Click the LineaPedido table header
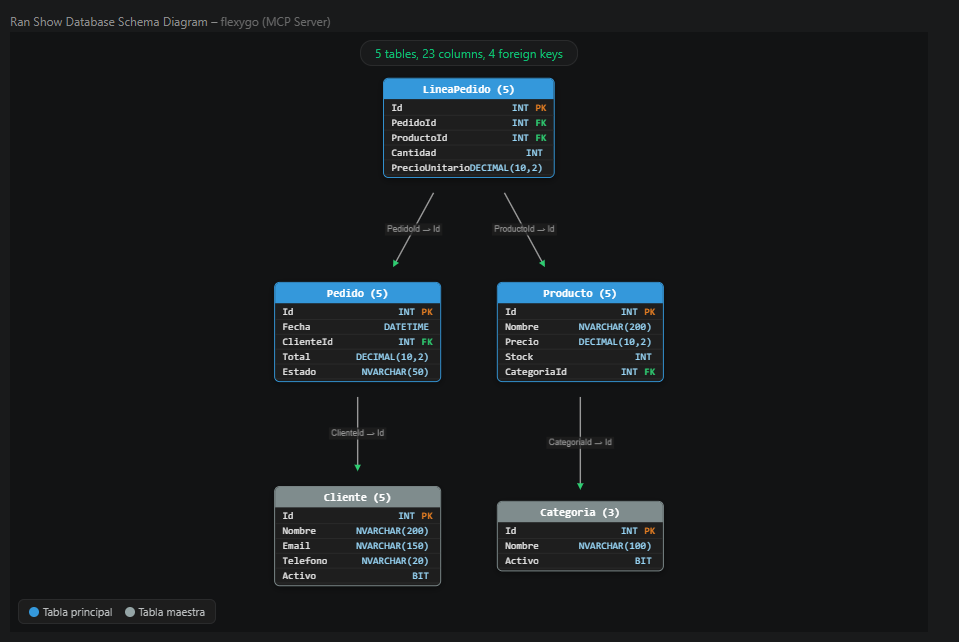This screenshot has width=959, height=642. tap(468, 89)
